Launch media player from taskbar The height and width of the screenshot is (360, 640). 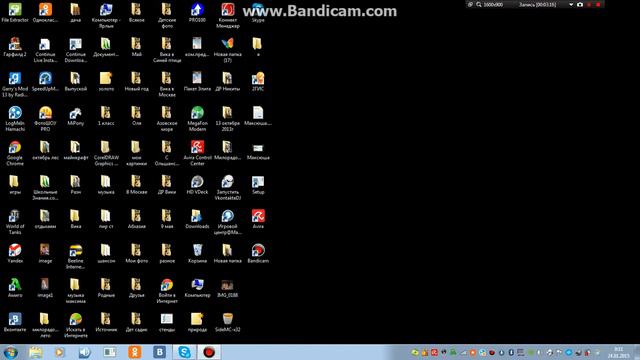(60, 352)
